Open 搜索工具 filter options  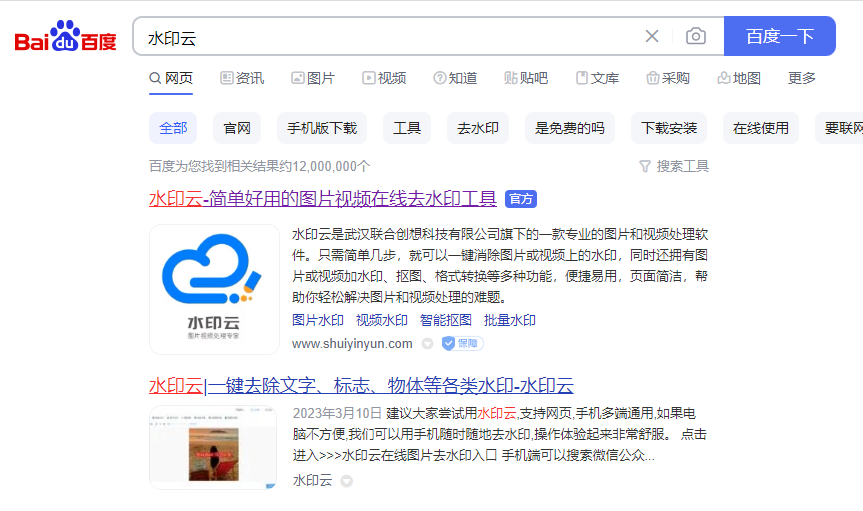coord(674,166)
